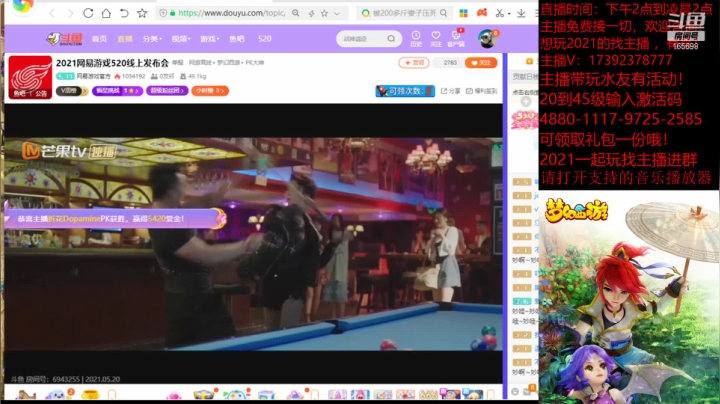The image size is (720, 404).
Task: Click the Douyu logo in purple header
Action: tap(64, 39)
